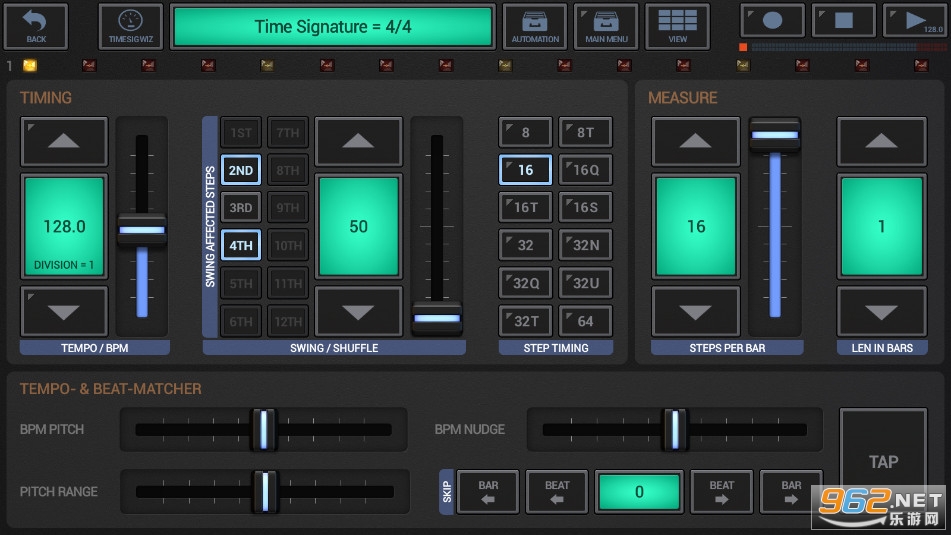Select step timing 16S
This screenshot has width=951, height=535.
point(585,207)
